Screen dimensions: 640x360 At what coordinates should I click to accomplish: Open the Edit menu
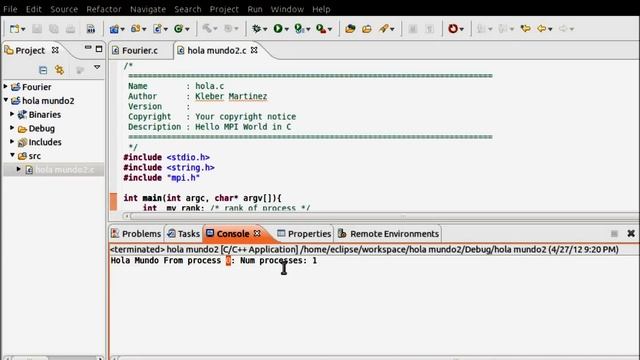pyautogui.click(x=33, y=9)
